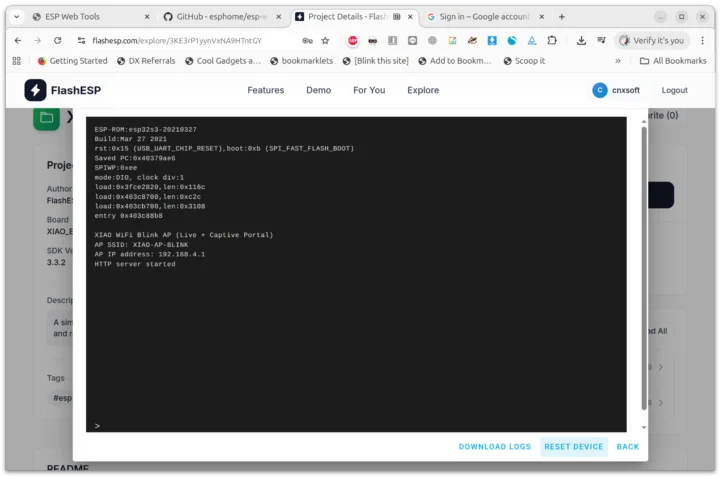This screenshot has width=720, height=477.
Task: Click the Blink this site bookmark
Action: pyautogui.click(x=376, y=61)
